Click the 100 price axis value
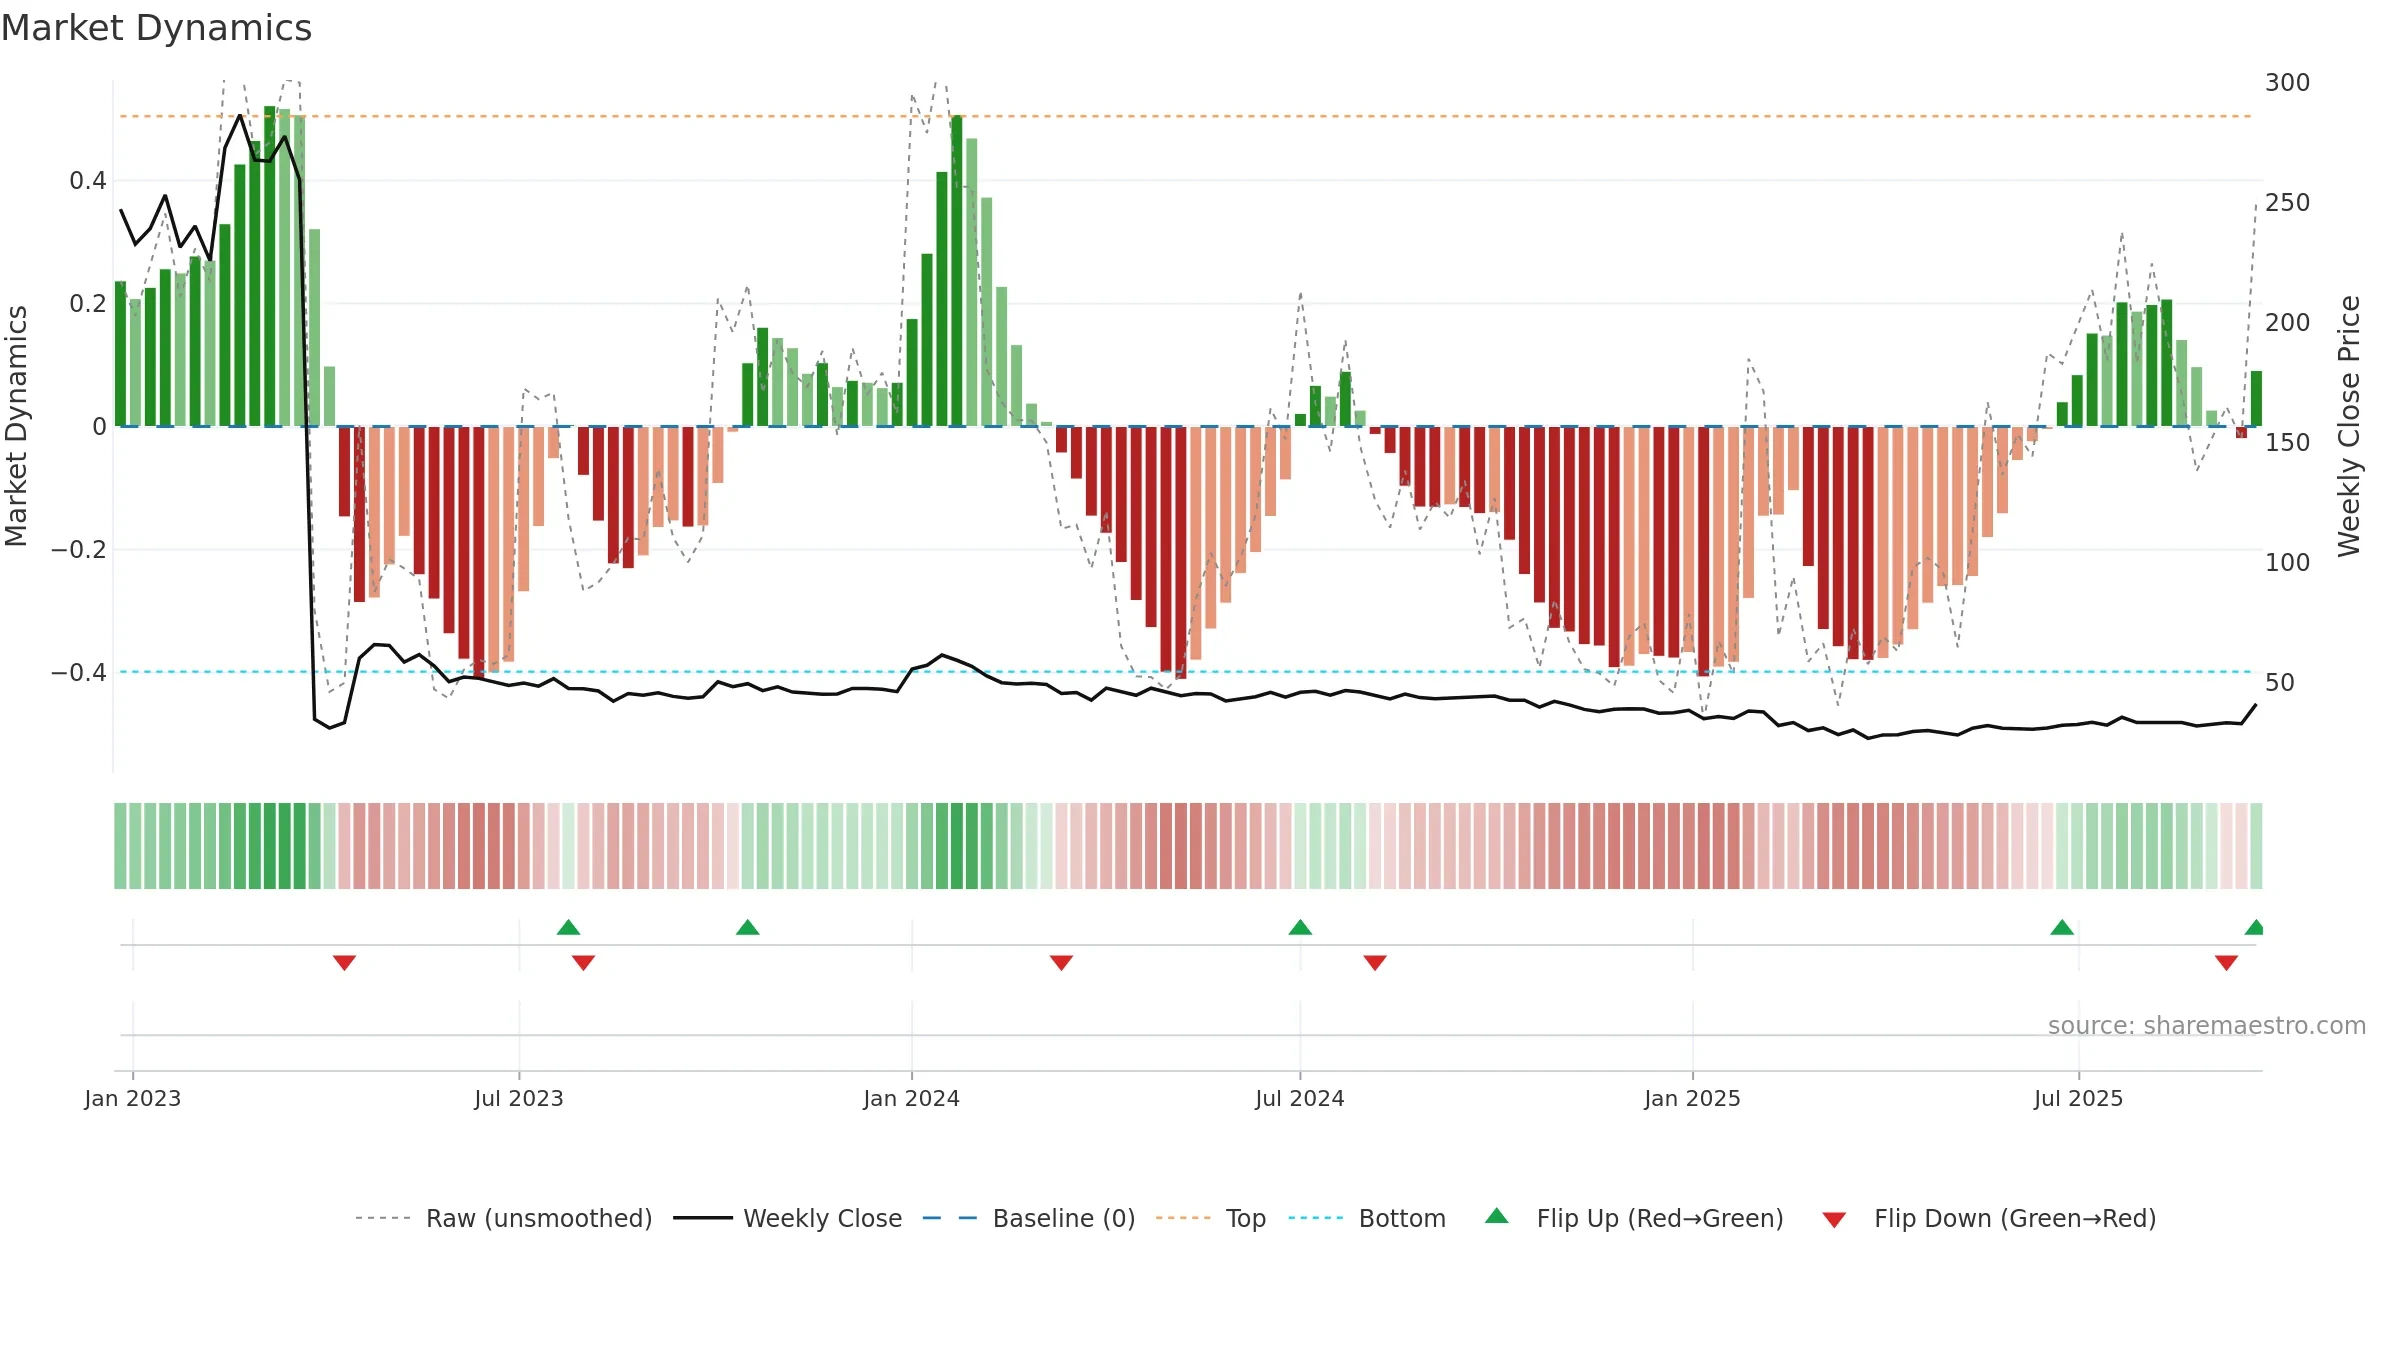Image resolution: width=2400 pixels, height=1350 pixels. [x=2288, y=562]
